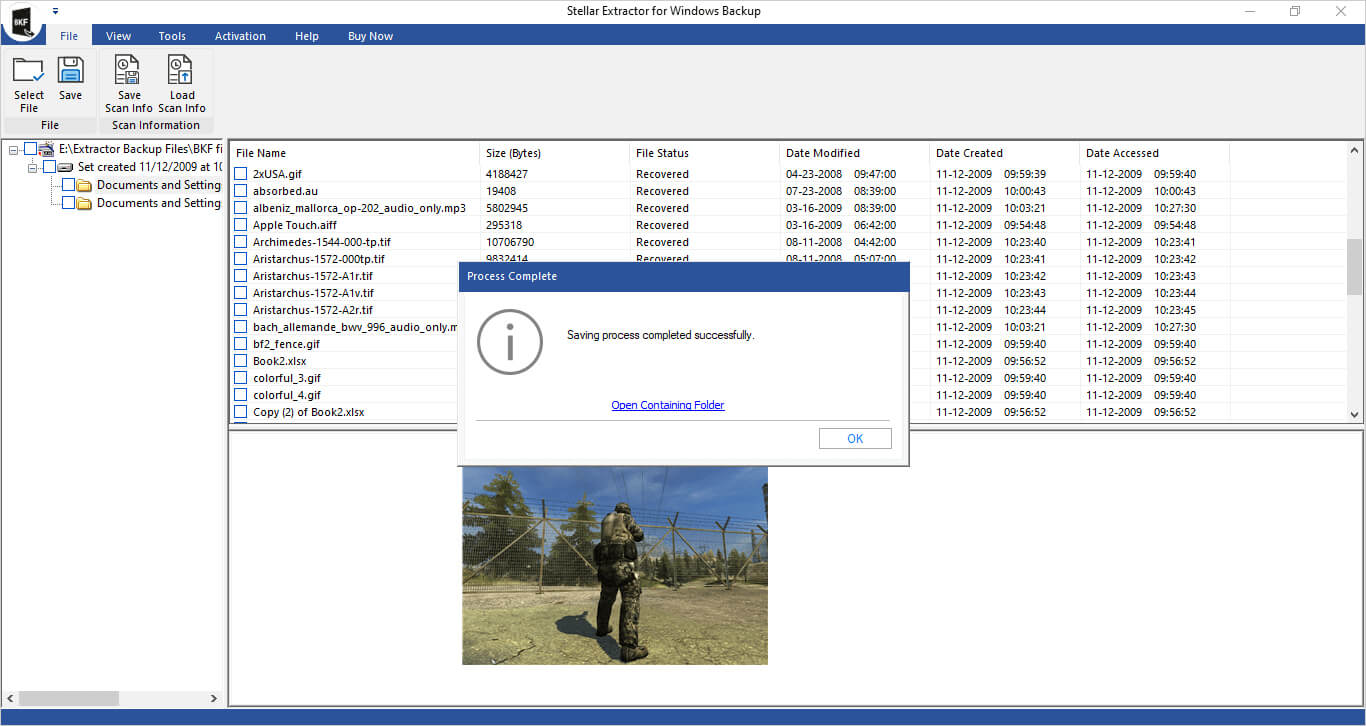Click the drive icon beside Set created
The height and width of the screenshot is (726, 1366).
pos(66,167)
